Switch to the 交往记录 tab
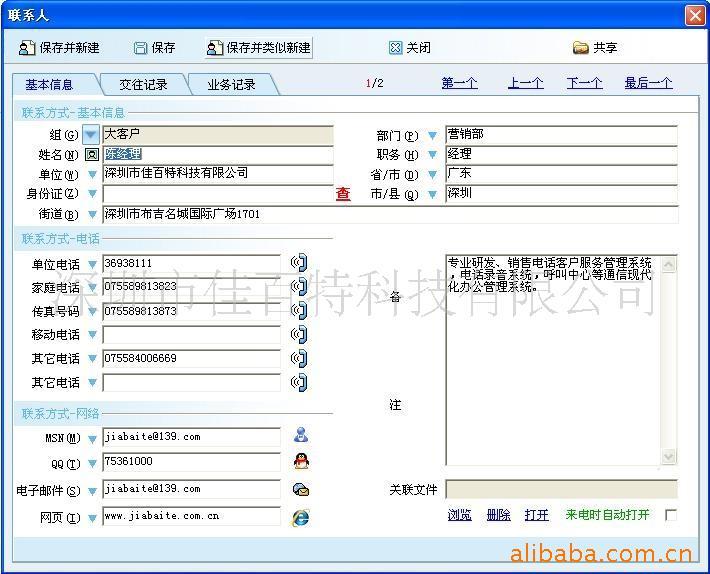Viewport: 710px width, 574px height. (x=143, y=84)
